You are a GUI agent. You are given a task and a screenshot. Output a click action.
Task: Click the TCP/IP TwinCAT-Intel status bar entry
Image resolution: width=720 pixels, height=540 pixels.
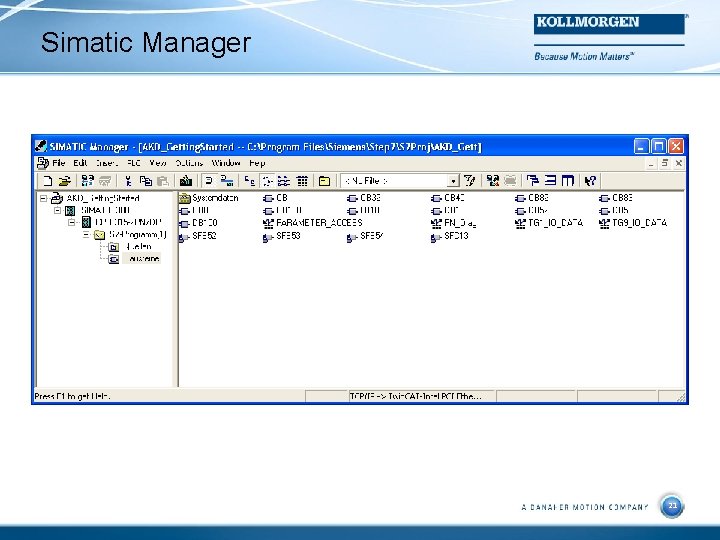click(416, 396)
